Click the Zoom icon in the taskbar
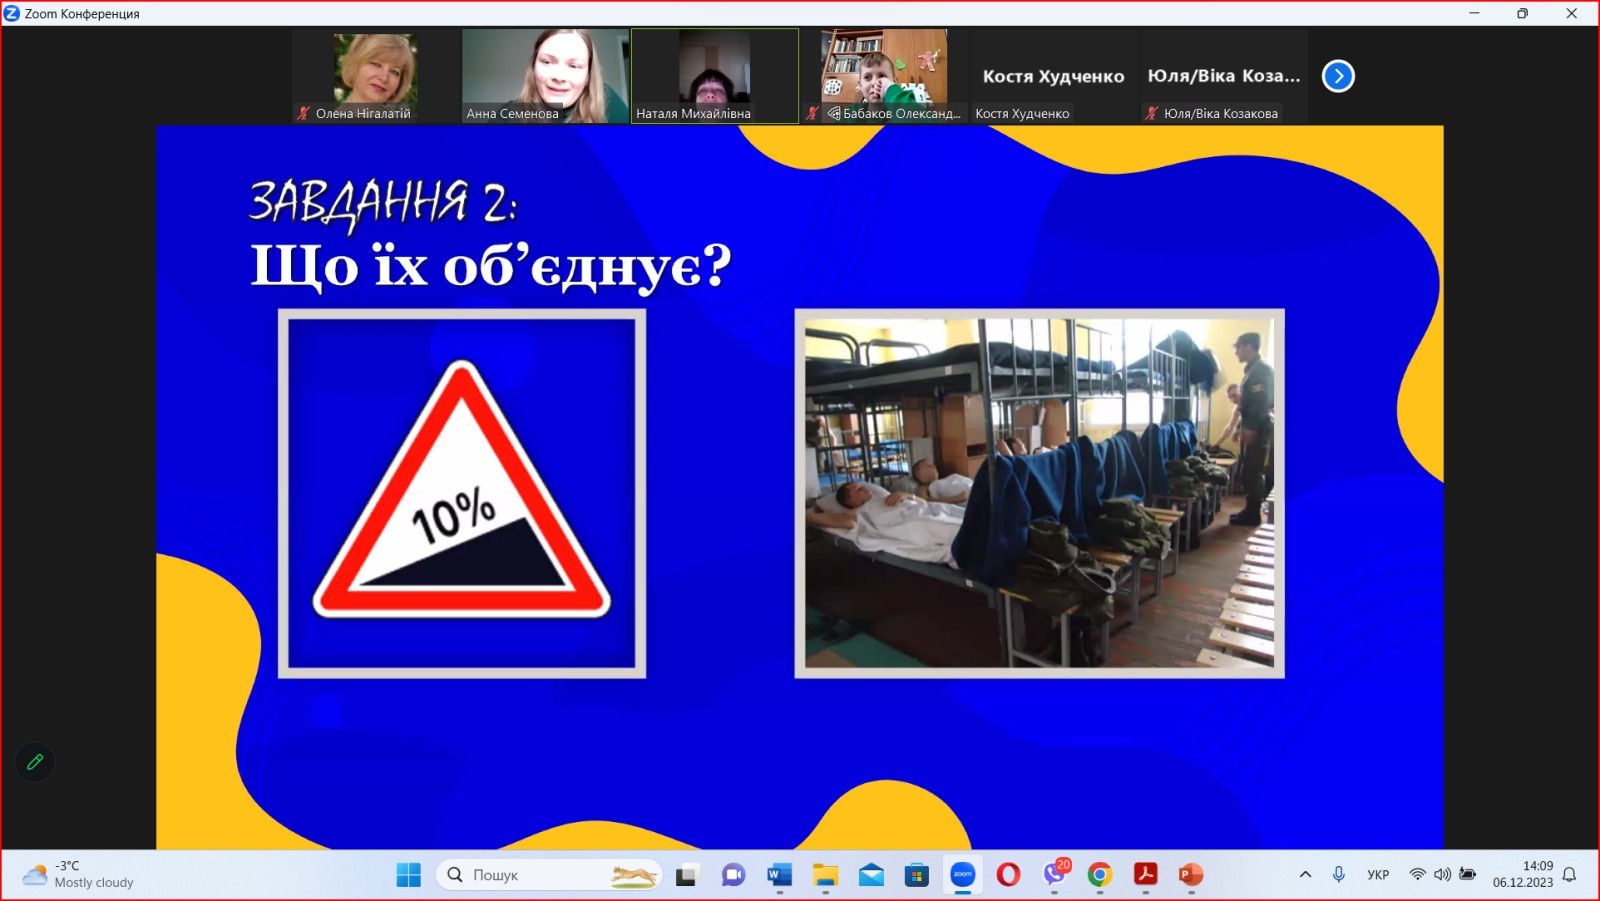Screen dimensions: 1600x901 click(x=962, y=875)
